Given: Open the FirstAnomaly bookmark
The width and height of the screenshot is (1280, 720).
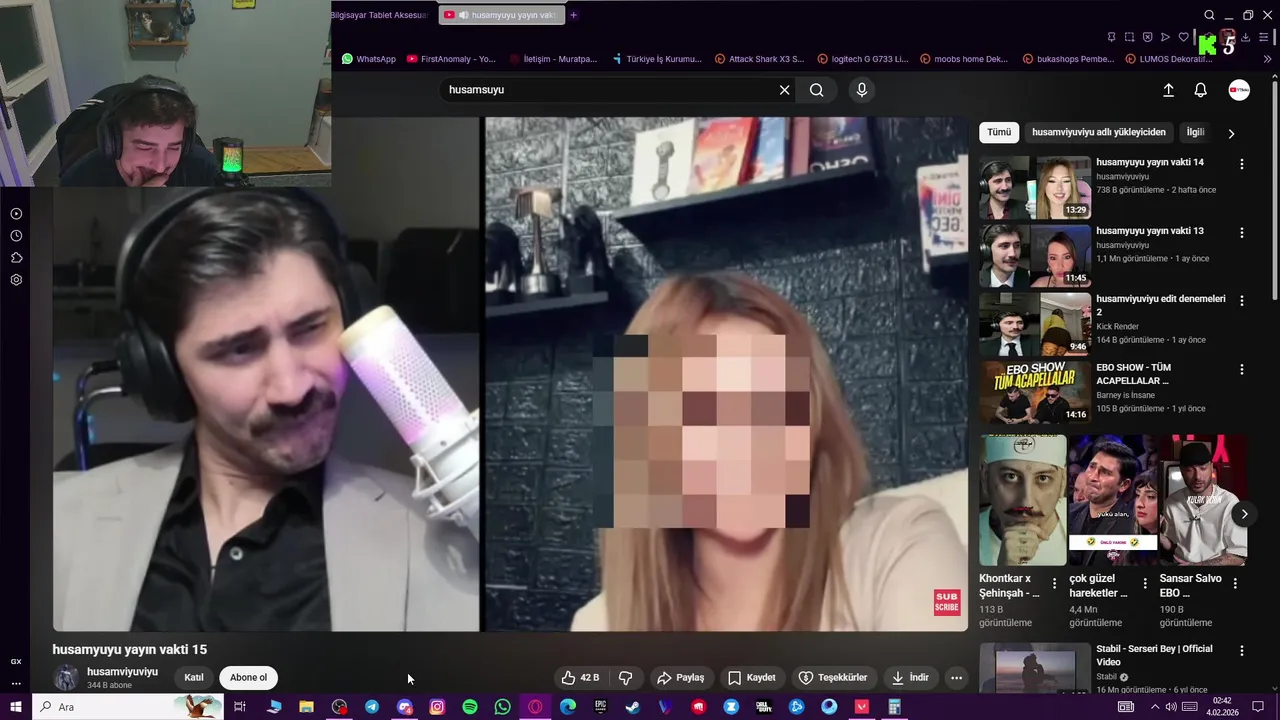Looking at the screenshot, I should coord(451,59).
